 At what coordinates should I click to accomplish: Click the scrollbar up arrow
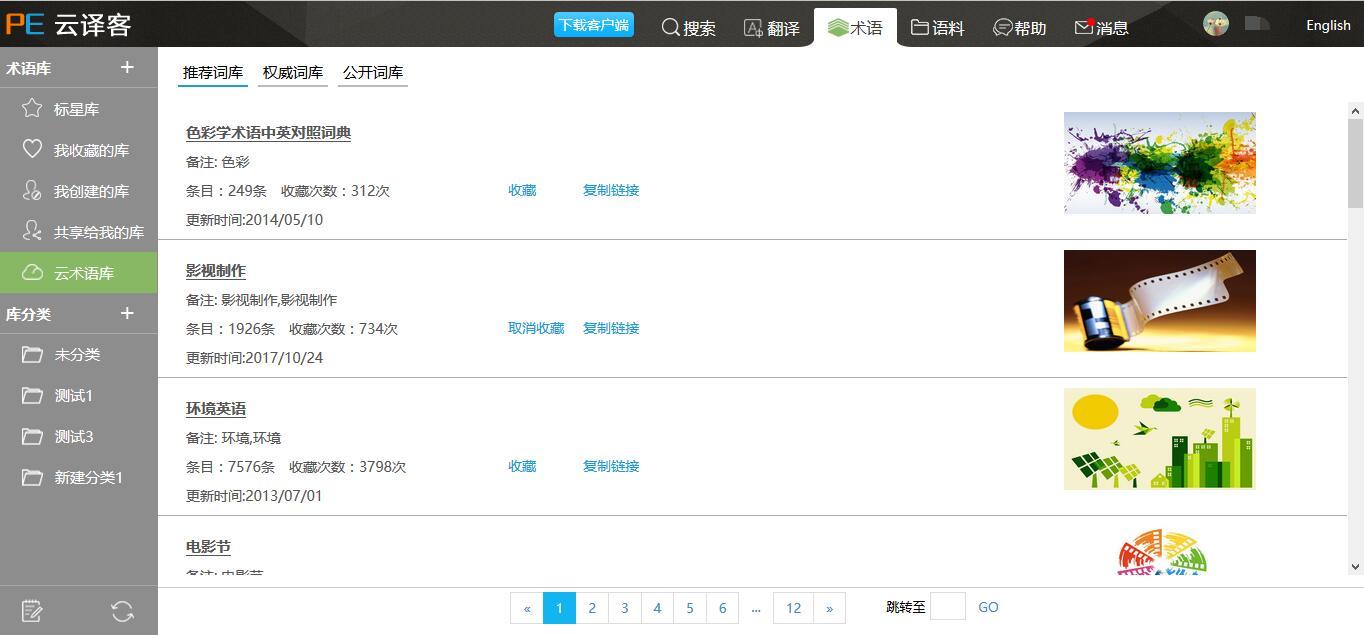(1356, 111)
